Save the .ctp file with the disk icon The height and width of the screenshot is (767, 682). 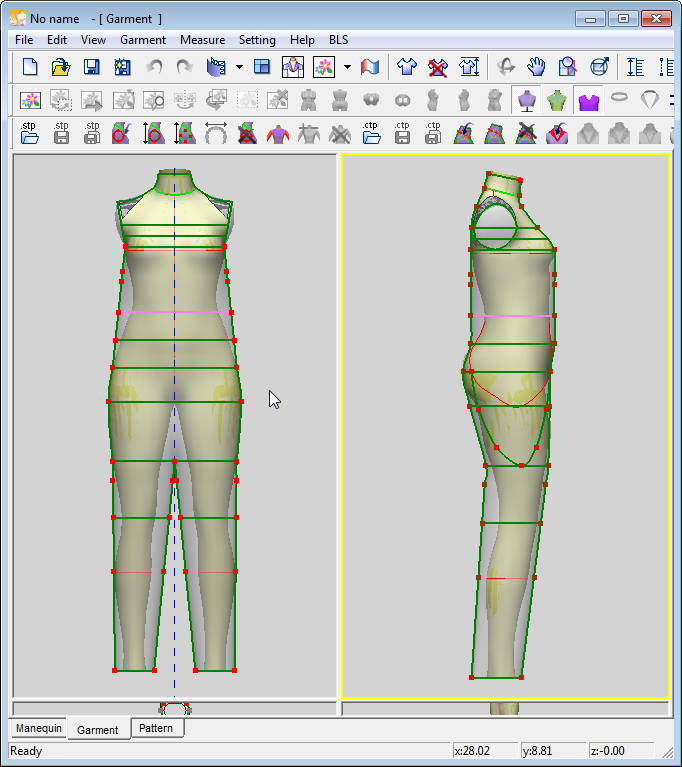coord(402,133)
